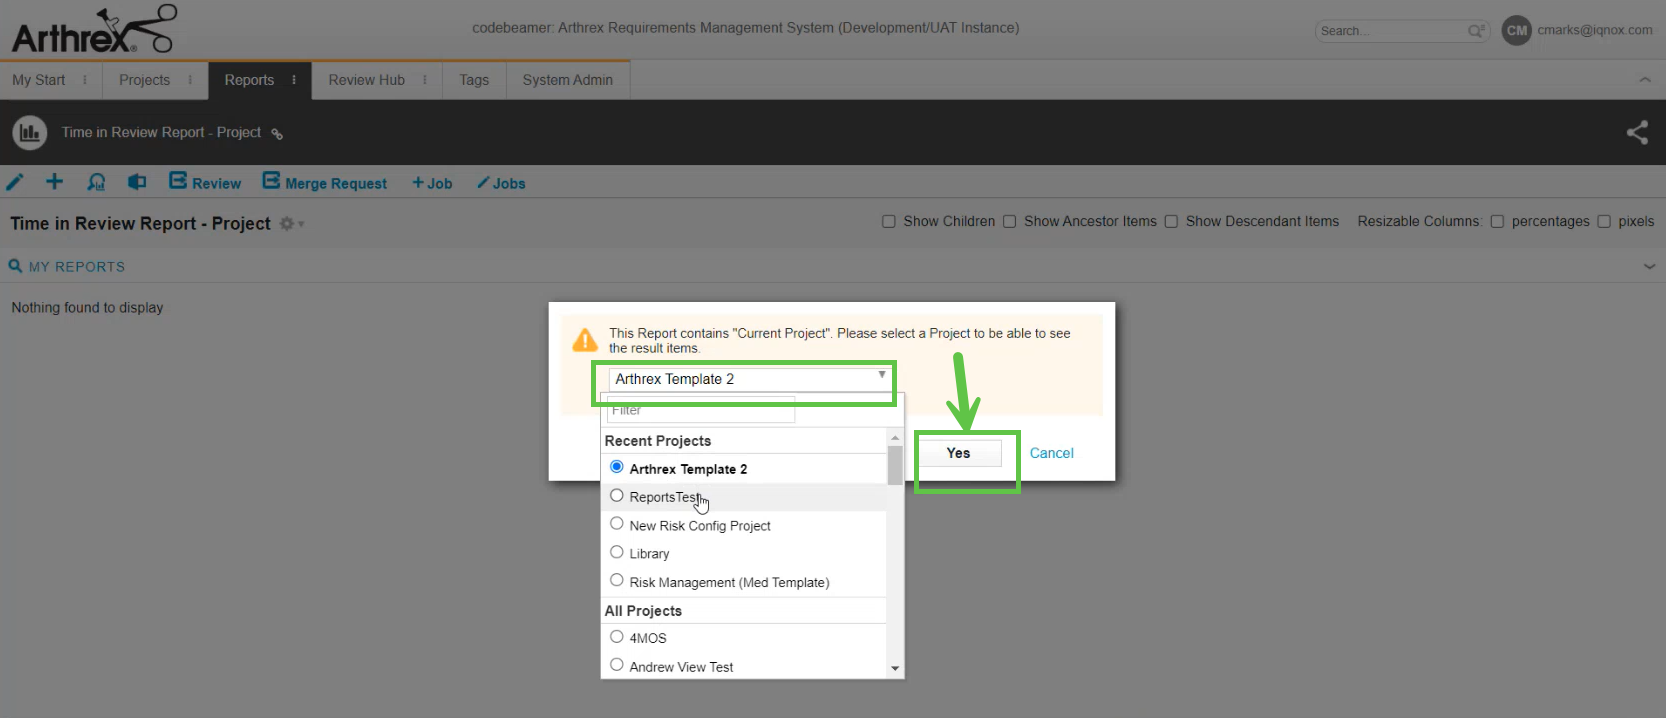Click the Cancel link in dialog
Viewport: 1666px width, 718px height.
click(x=1051, y=453)
